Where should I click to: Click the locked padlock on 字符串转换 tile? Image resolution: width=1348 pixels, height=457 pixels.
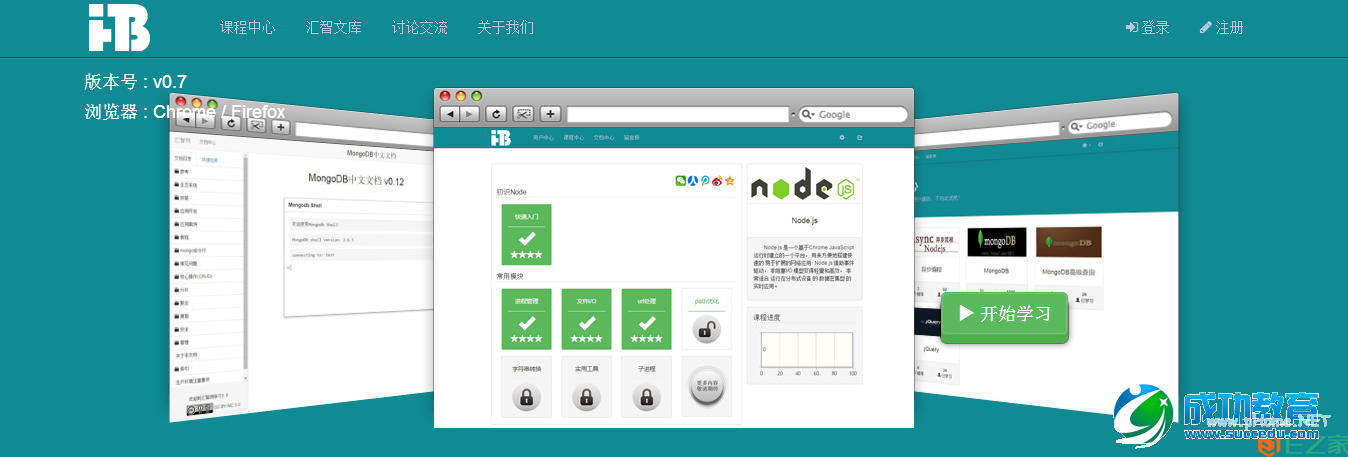(x=527, y=396)
